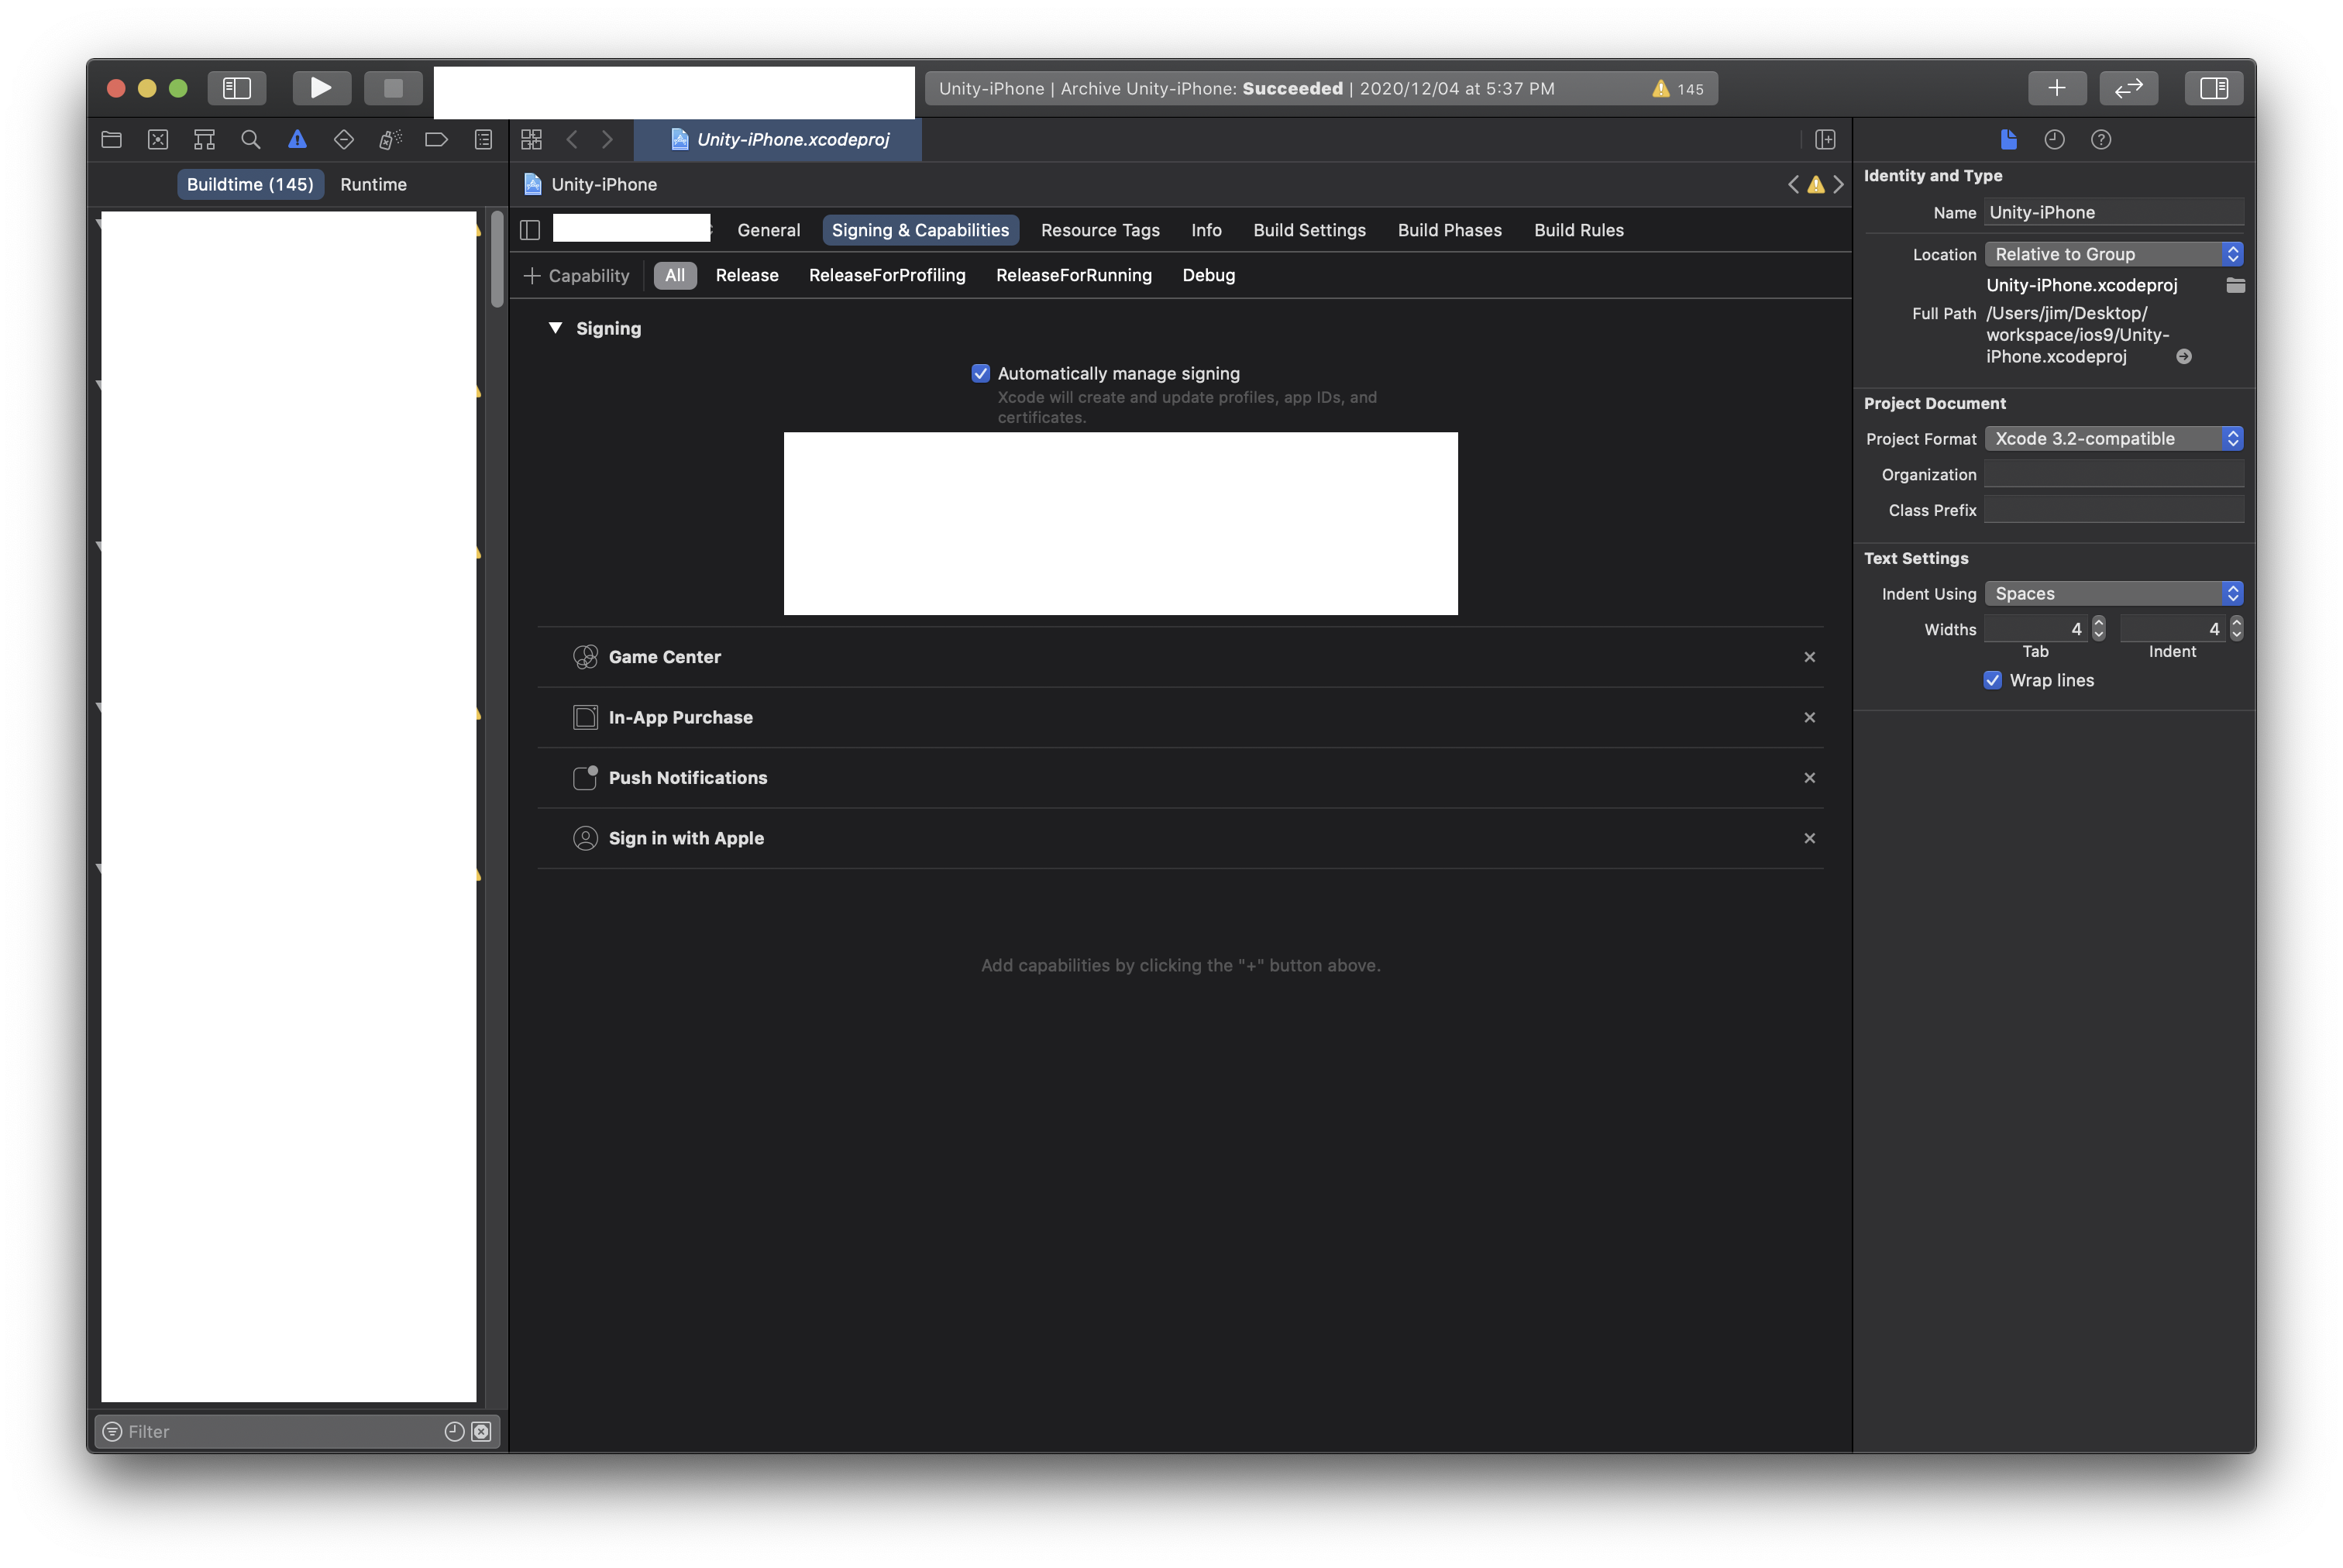
Task: Open the Location Relative to Group dropdown
Action: coord(2113,254)
